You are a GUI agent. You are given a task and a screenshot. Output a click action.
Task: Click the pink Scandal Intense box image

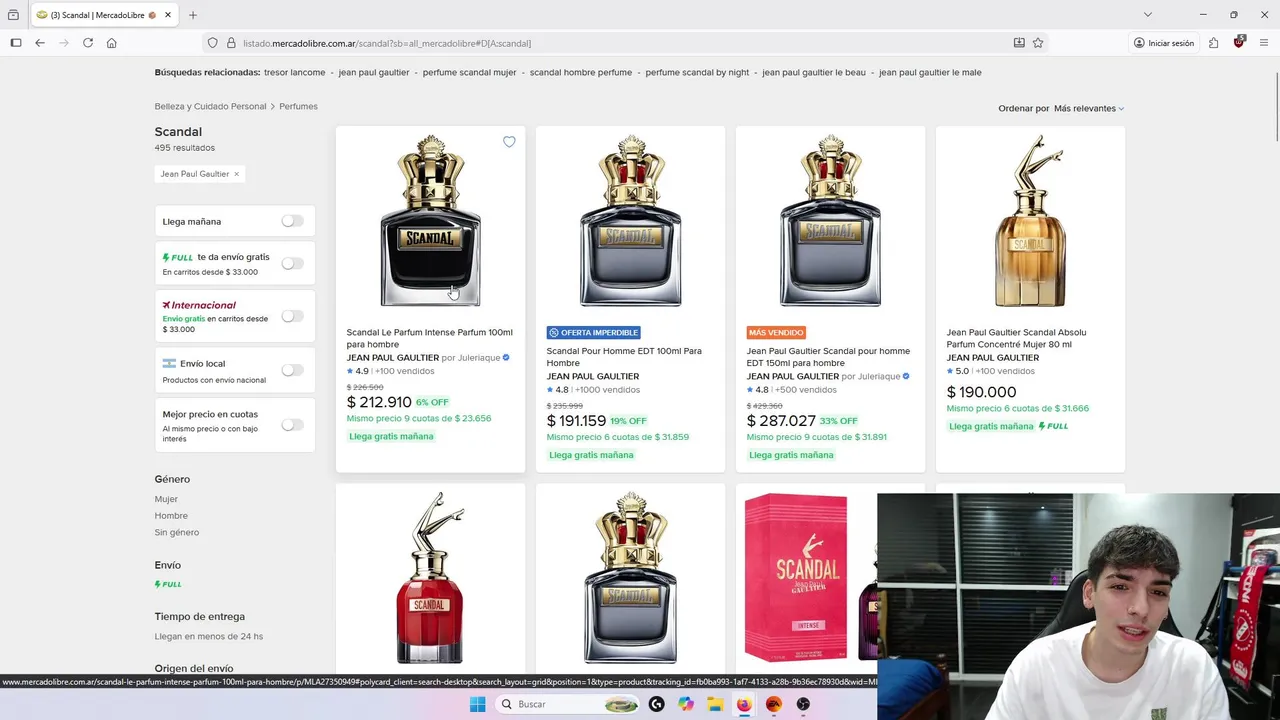[796, 577]
